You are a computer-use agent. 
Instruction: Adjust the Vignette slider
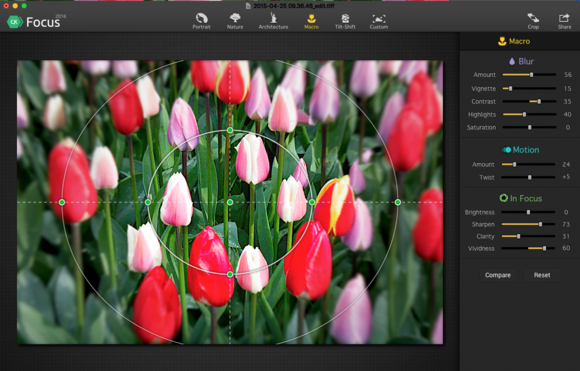(x=529, y=88)
